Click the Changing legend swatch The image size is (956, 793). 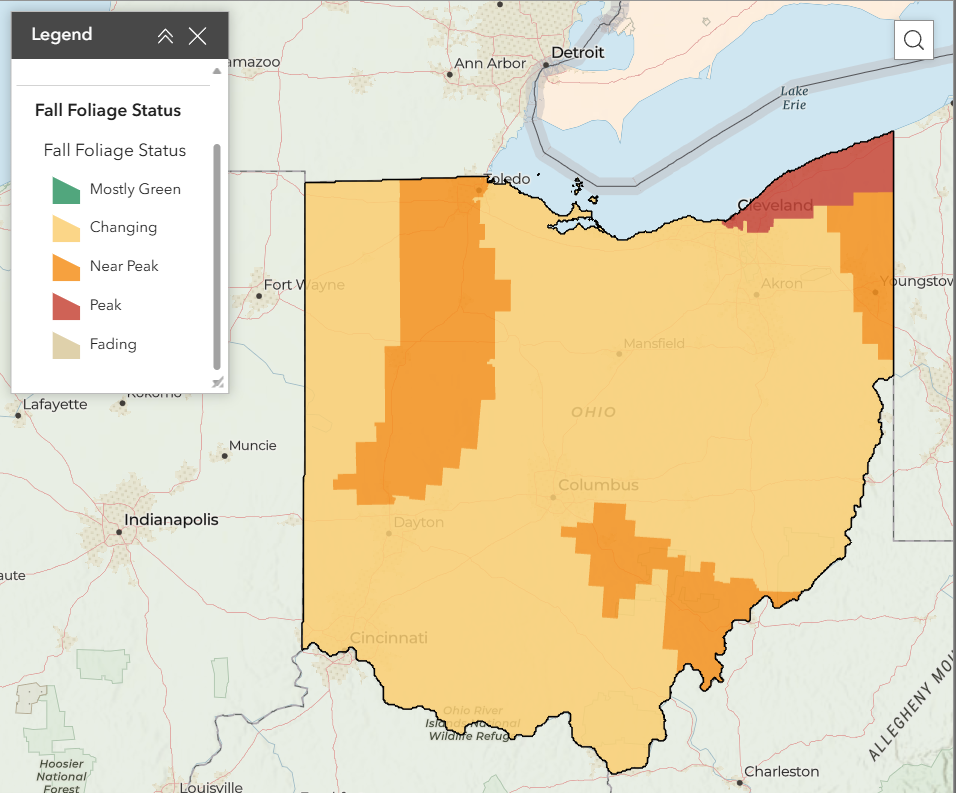(66, 228)
